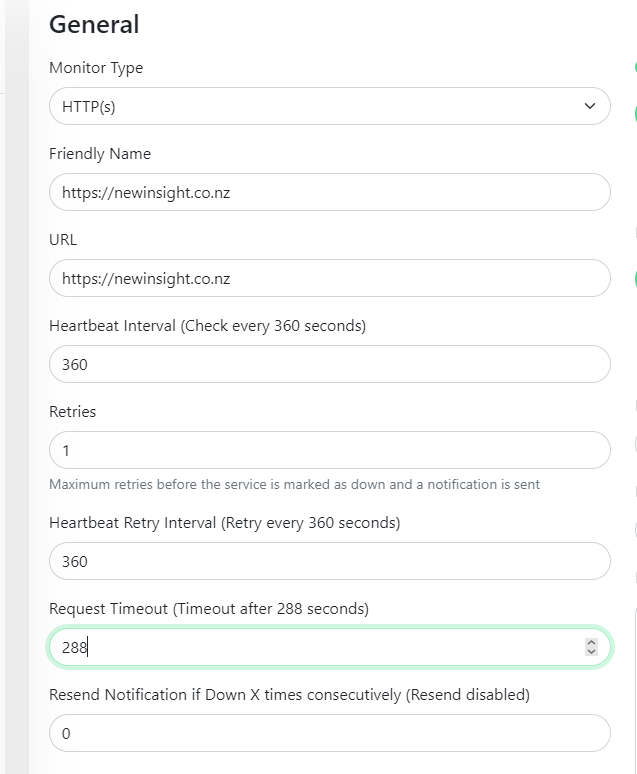Image resolution: width=637 pixels, height=774 pixels.
Task: Click into the URL input field
Action: click(330, 278)
